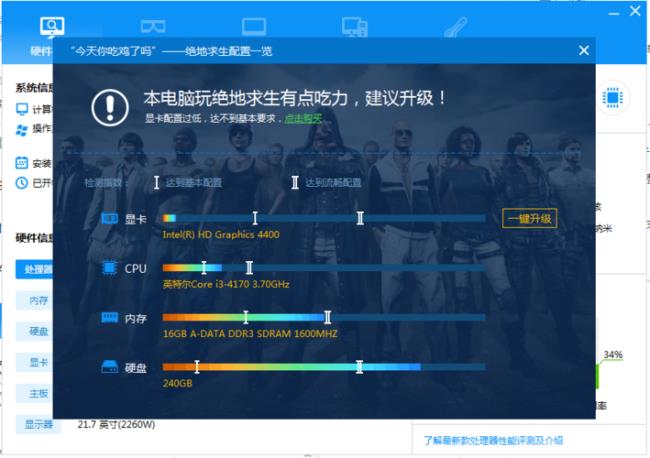Click the 240GB disk size text

pos(177,383)
